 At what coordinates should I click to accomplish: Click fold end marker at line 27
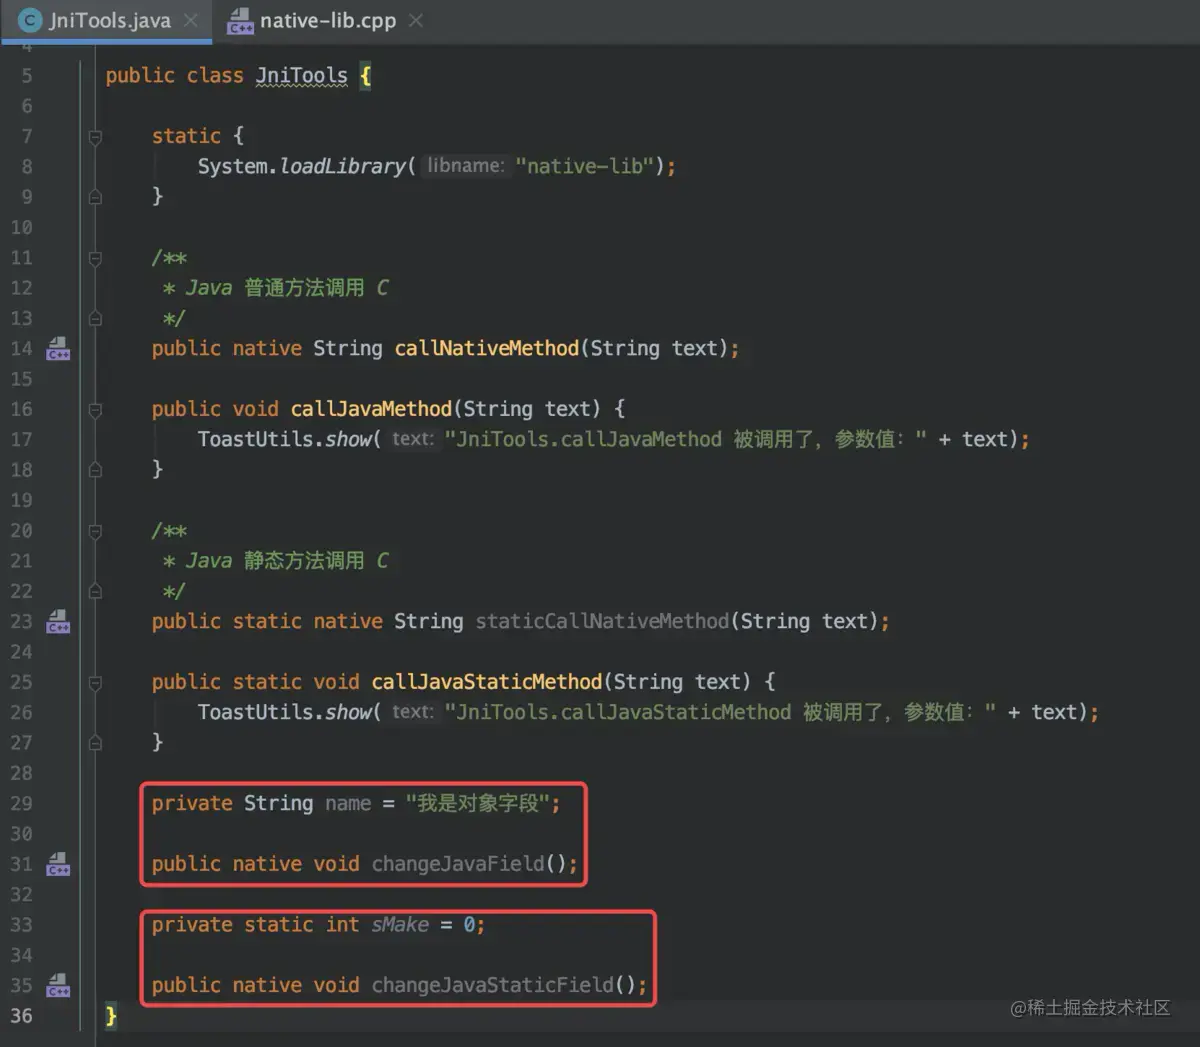click(95, 743)
